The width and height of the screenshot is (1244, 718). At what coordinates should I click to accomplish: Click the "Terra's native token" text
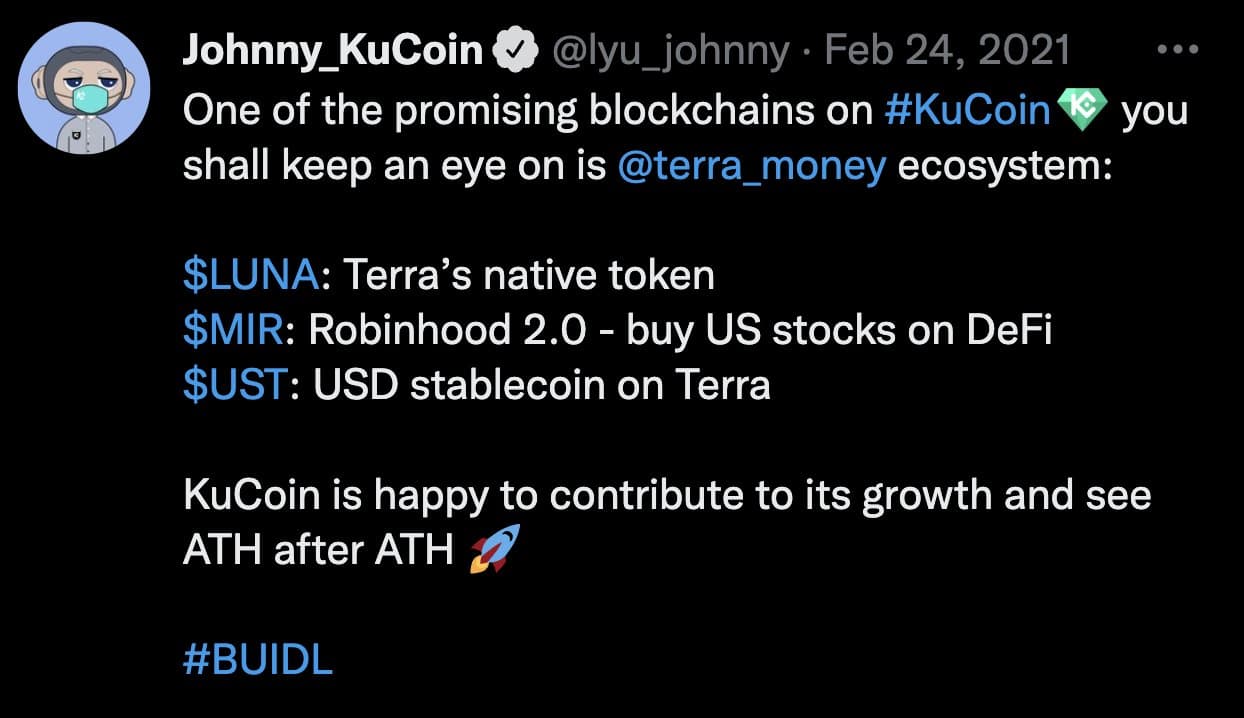click(x=529, y=276)
